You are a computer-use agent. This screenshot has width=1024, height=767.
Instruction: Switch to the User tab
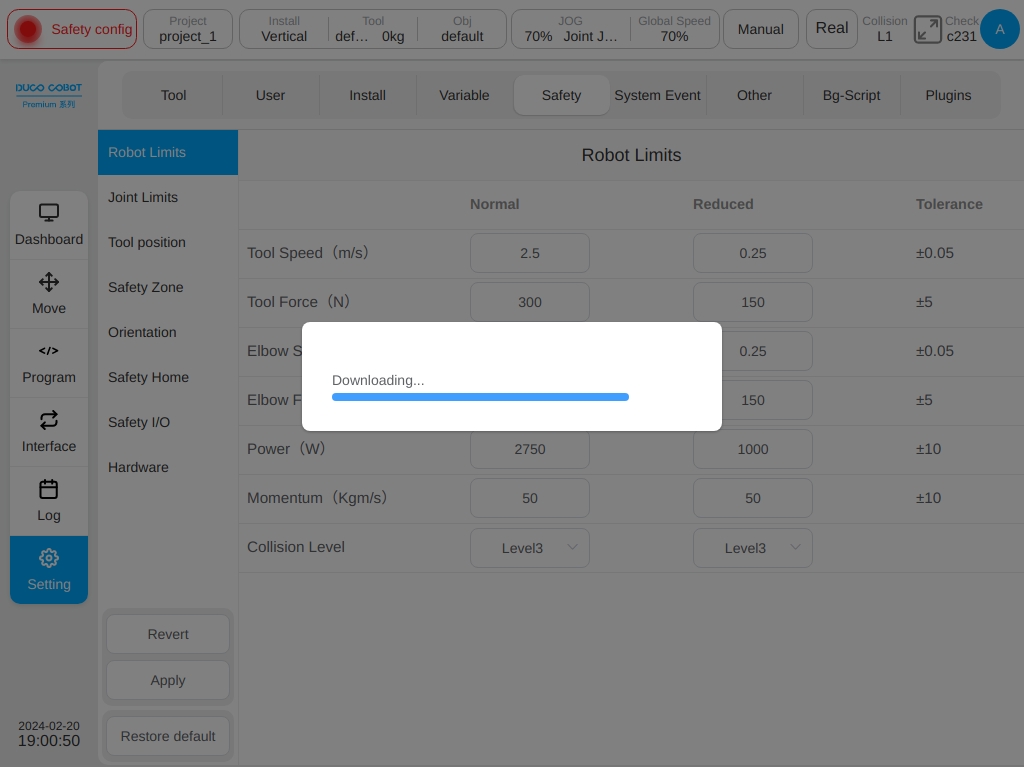click(x=270, y=95)
